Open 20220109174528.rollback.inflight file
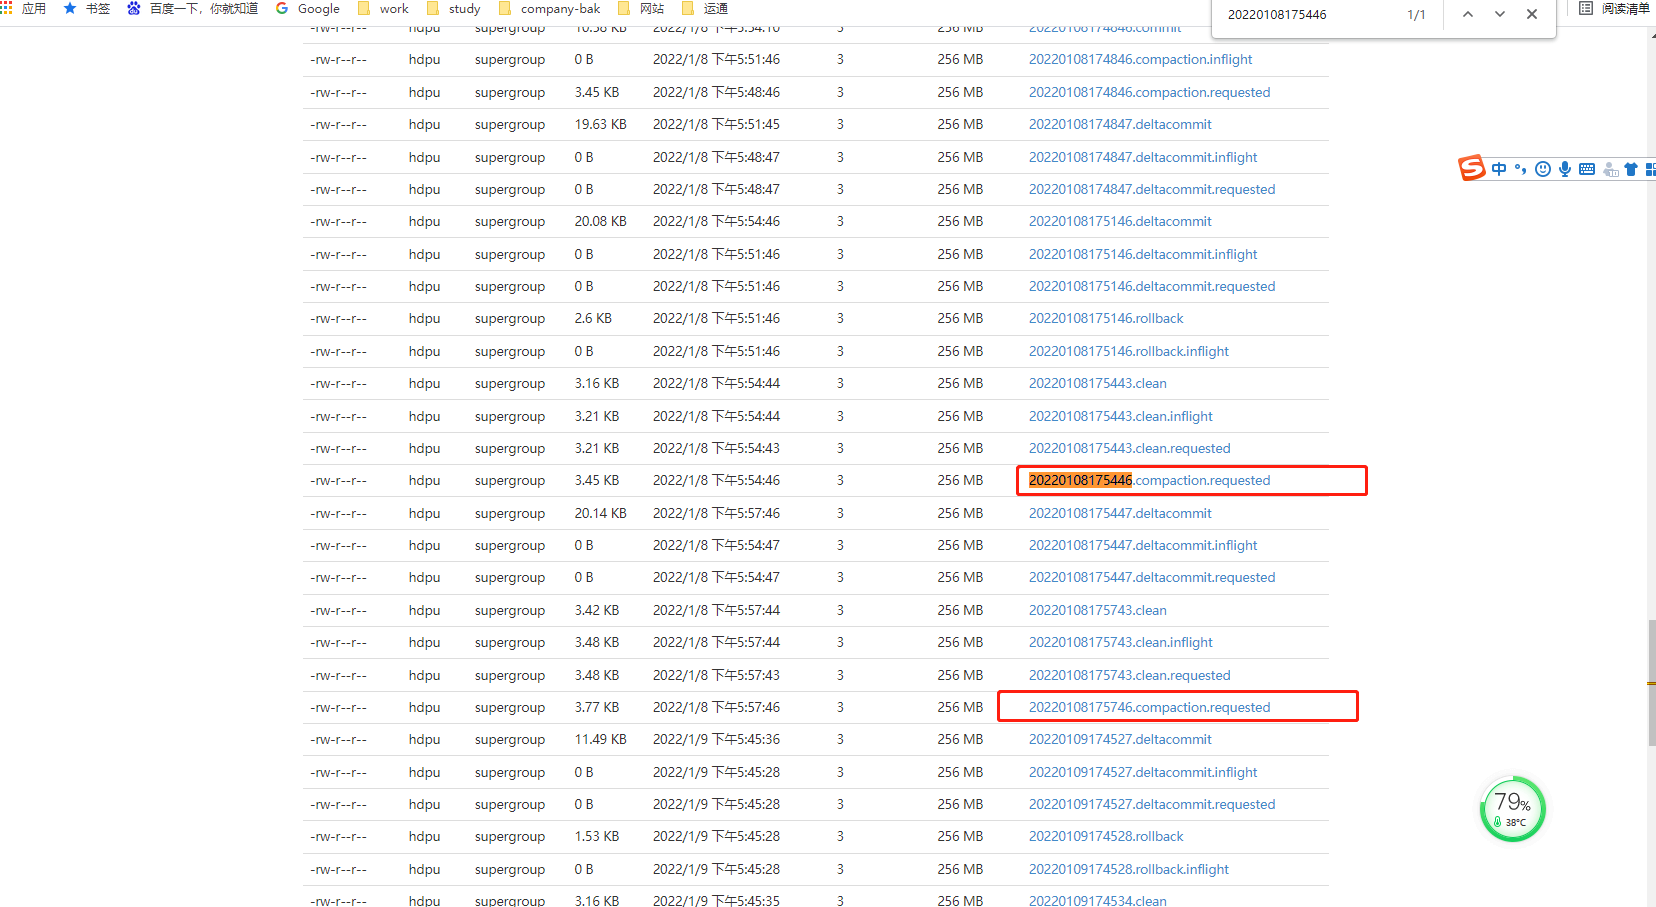This screenshot has width=1656, height=907. 1129,869
